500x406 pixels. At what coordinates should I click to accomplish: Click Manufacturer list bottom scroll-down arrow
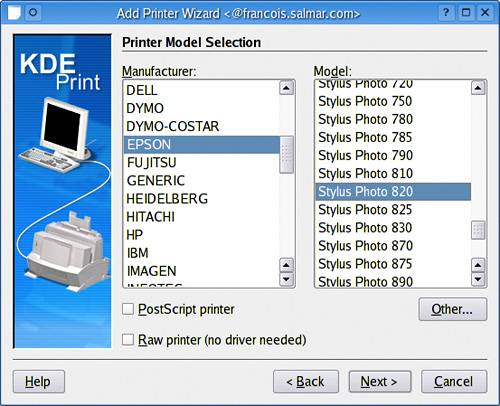point(286,279)
